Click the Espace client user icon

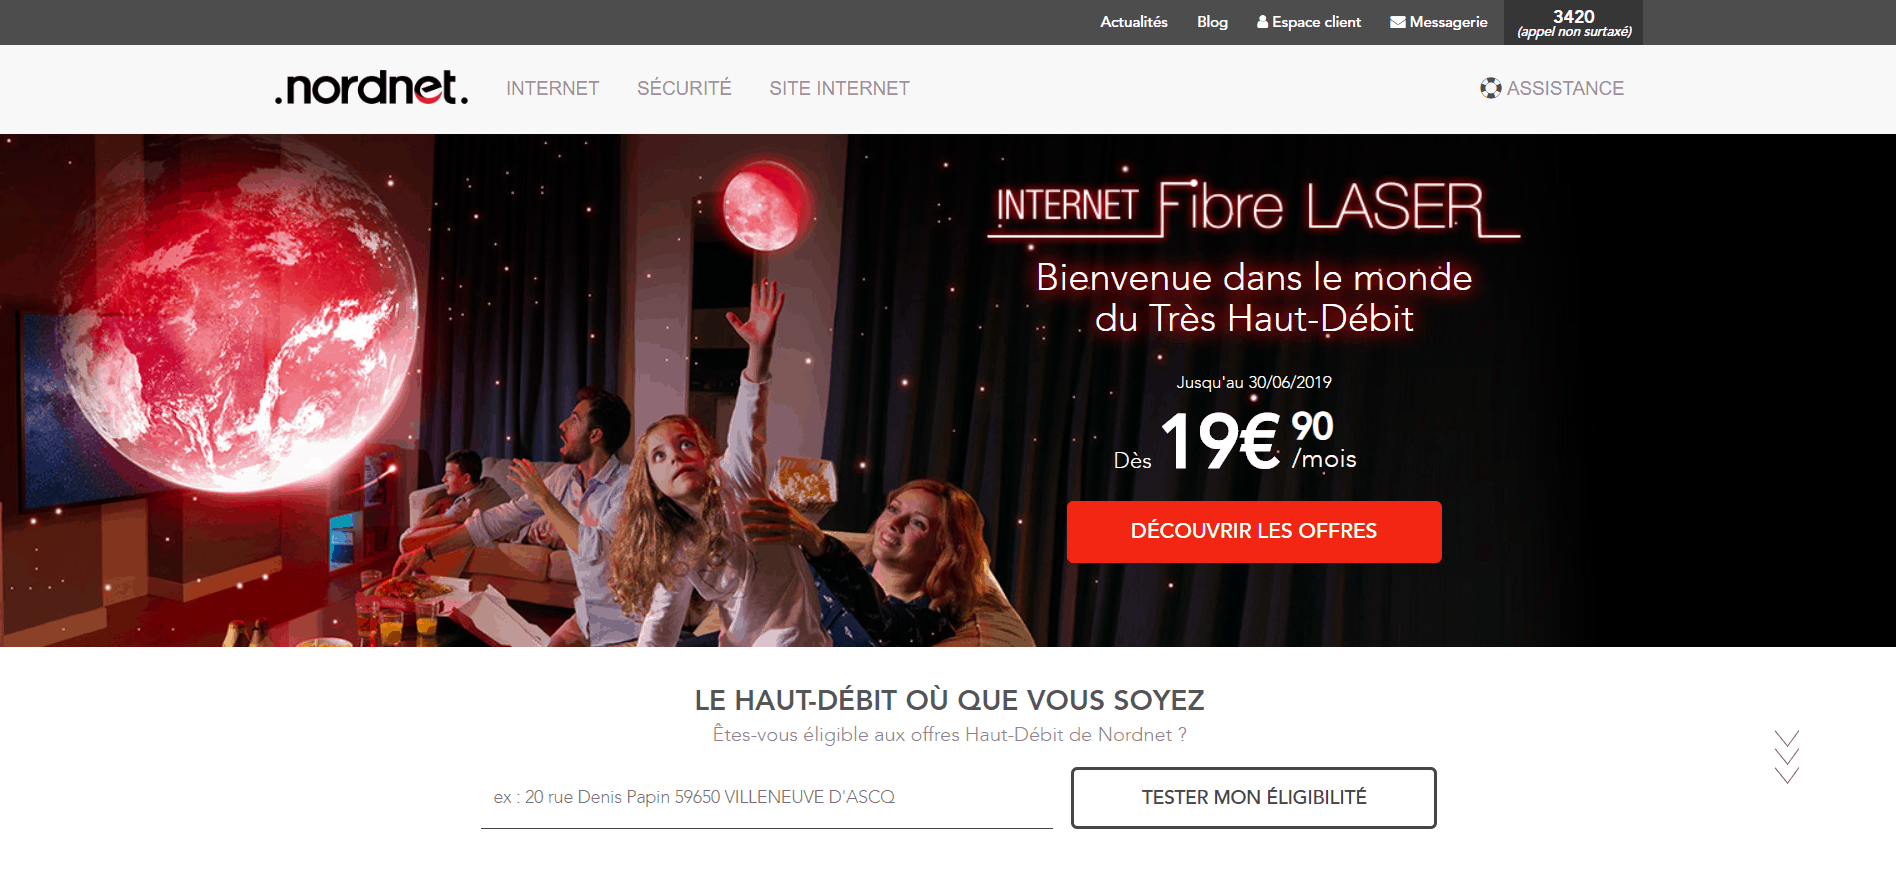pos(1263,22)
